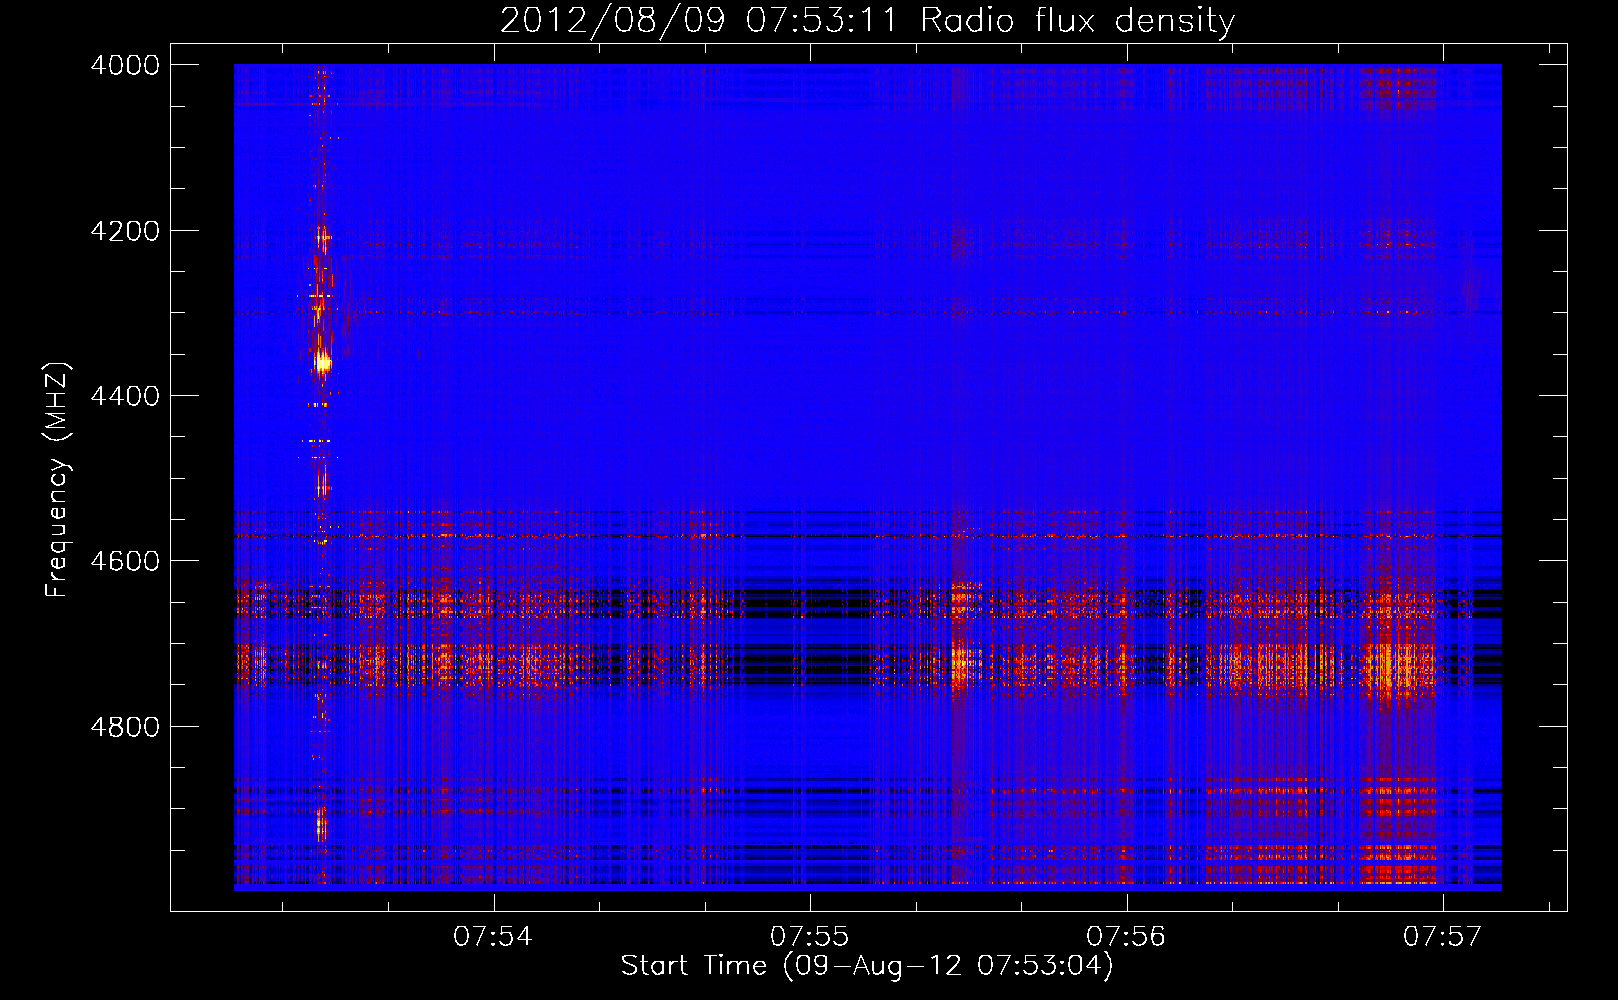Click the 4600 frequency tick label
This screenshot has width=1618, height=1000.
click(125, 561)
